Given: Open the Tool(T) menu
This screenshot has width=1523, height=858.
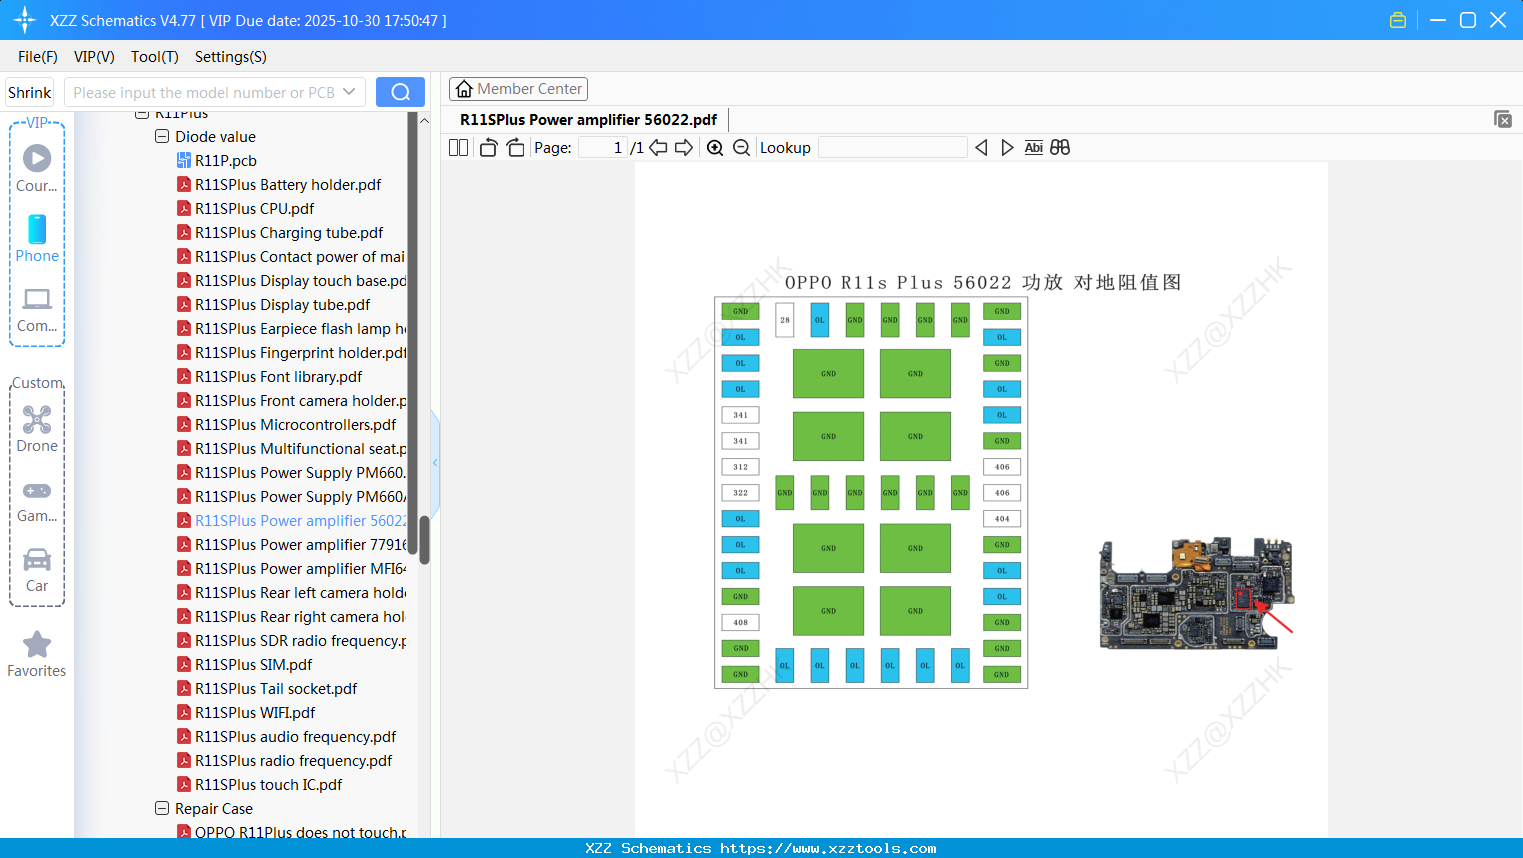Looking at the screenshot, I should (154, 57).
